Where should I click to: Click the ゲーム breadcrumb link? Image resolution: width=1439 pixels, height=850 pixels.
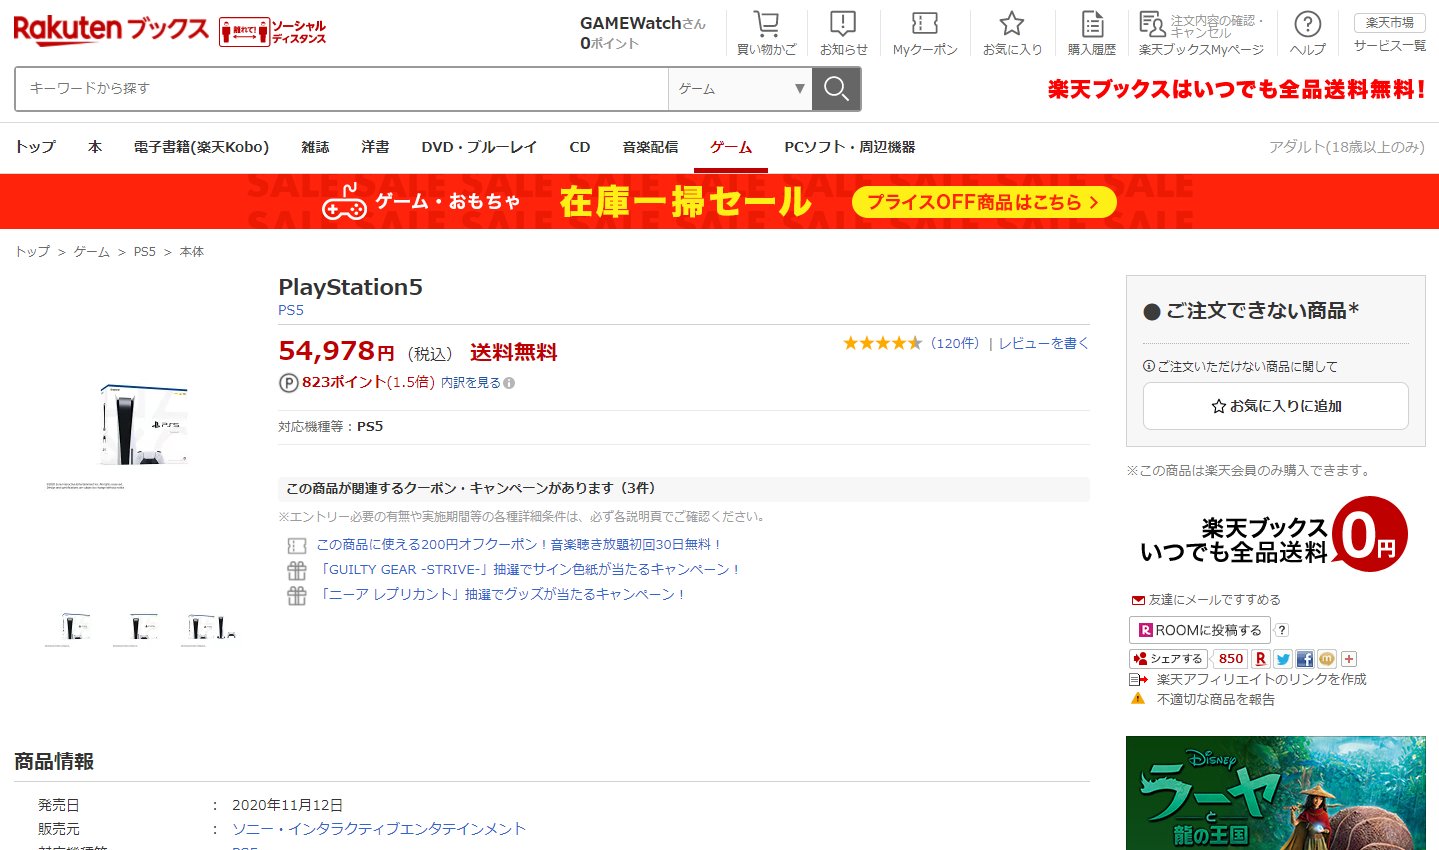(92, 252)
